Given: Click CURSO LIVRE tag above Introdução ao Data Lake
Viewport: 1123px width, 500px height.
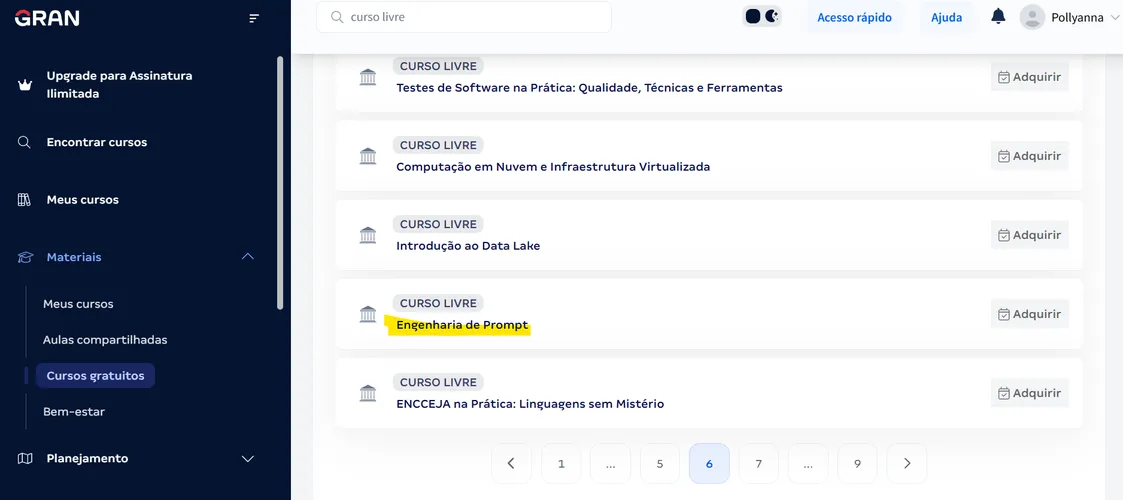Looking at the screenshot, I should [x=438, y=224].
